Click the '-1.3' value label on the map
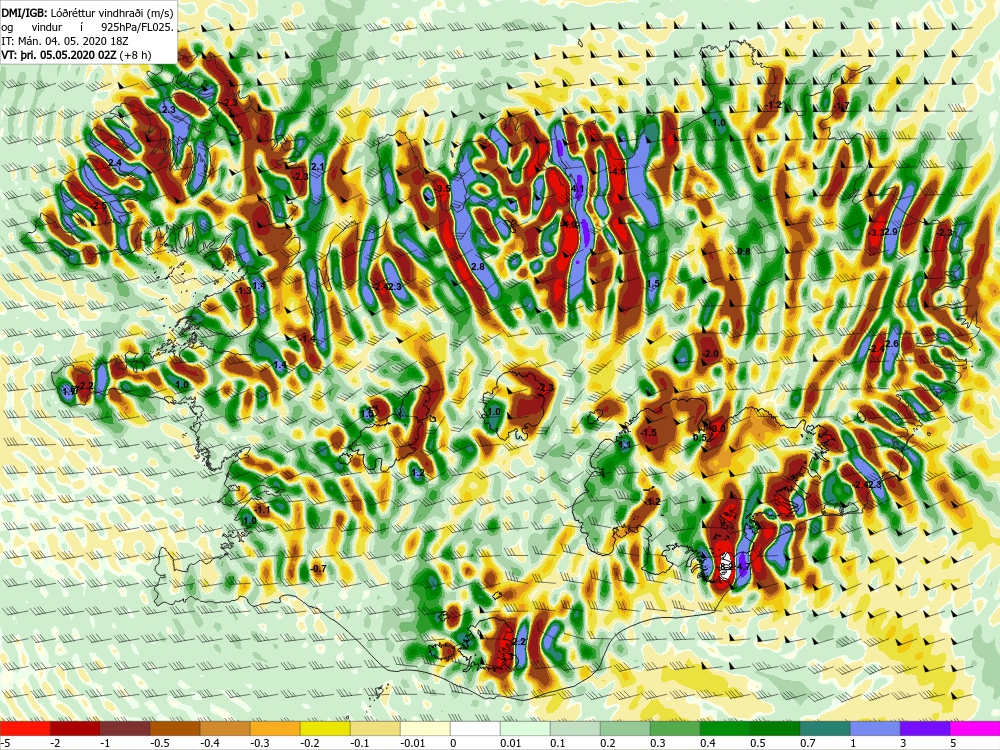This screenshot has width=1000, height=750. (243, 291)
